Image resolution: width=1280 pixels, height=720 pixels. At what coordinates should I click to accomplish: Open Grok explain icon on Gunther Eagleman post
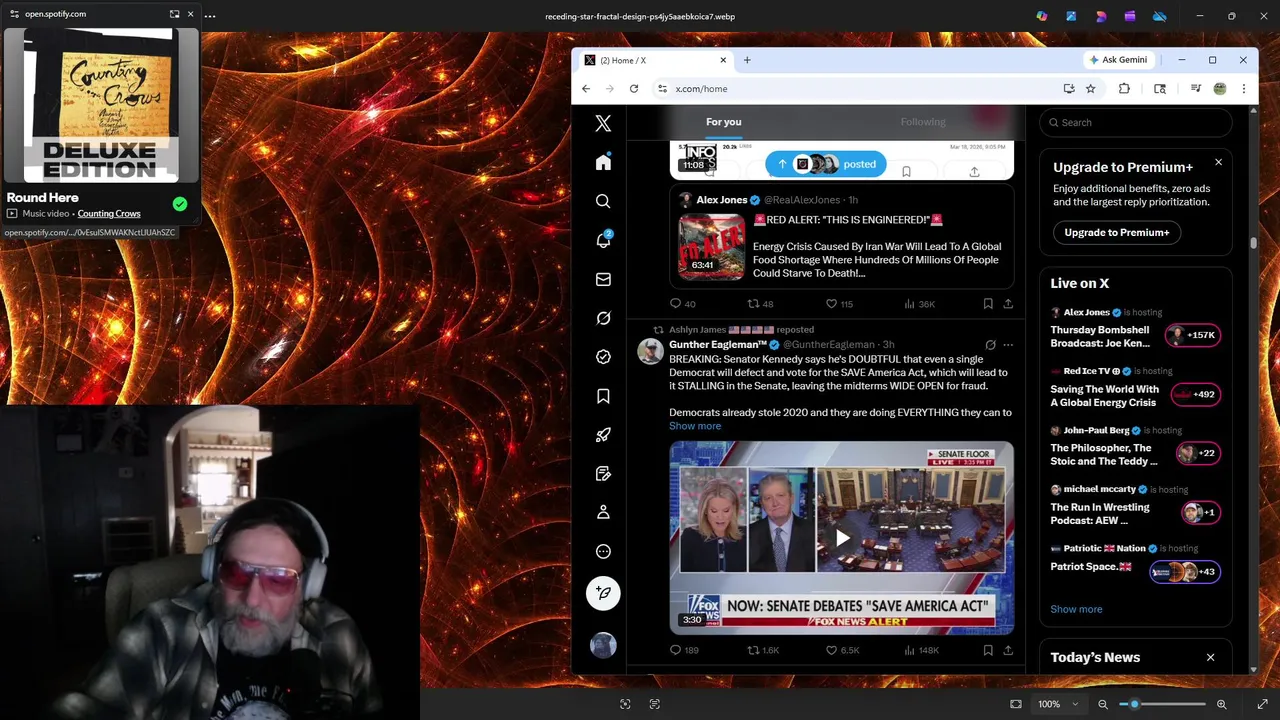pyautogui.click(x=990, y=345)
